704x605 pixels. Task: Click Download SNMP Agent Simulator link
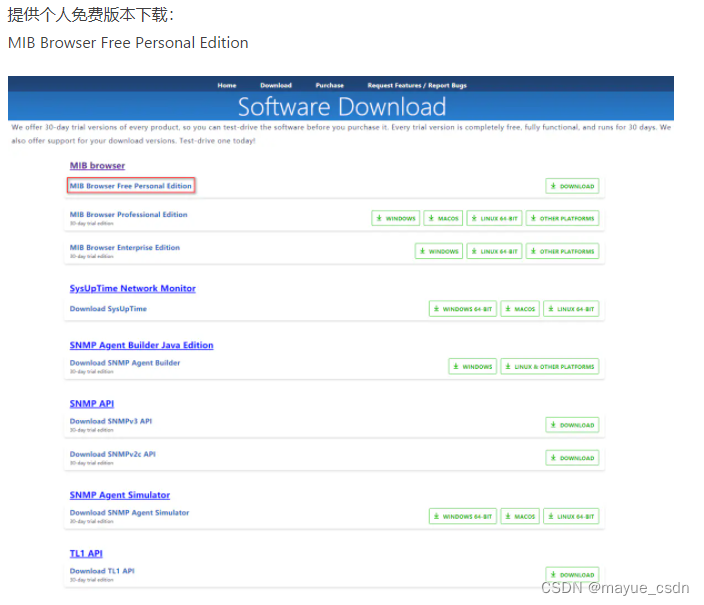coord(129,512)
